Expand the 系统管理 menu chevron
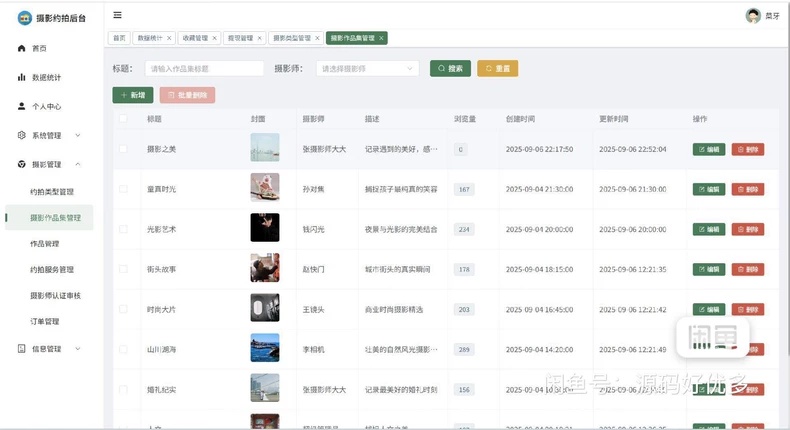The width and height of the screenshot is (790, 430). pos(78,135)
